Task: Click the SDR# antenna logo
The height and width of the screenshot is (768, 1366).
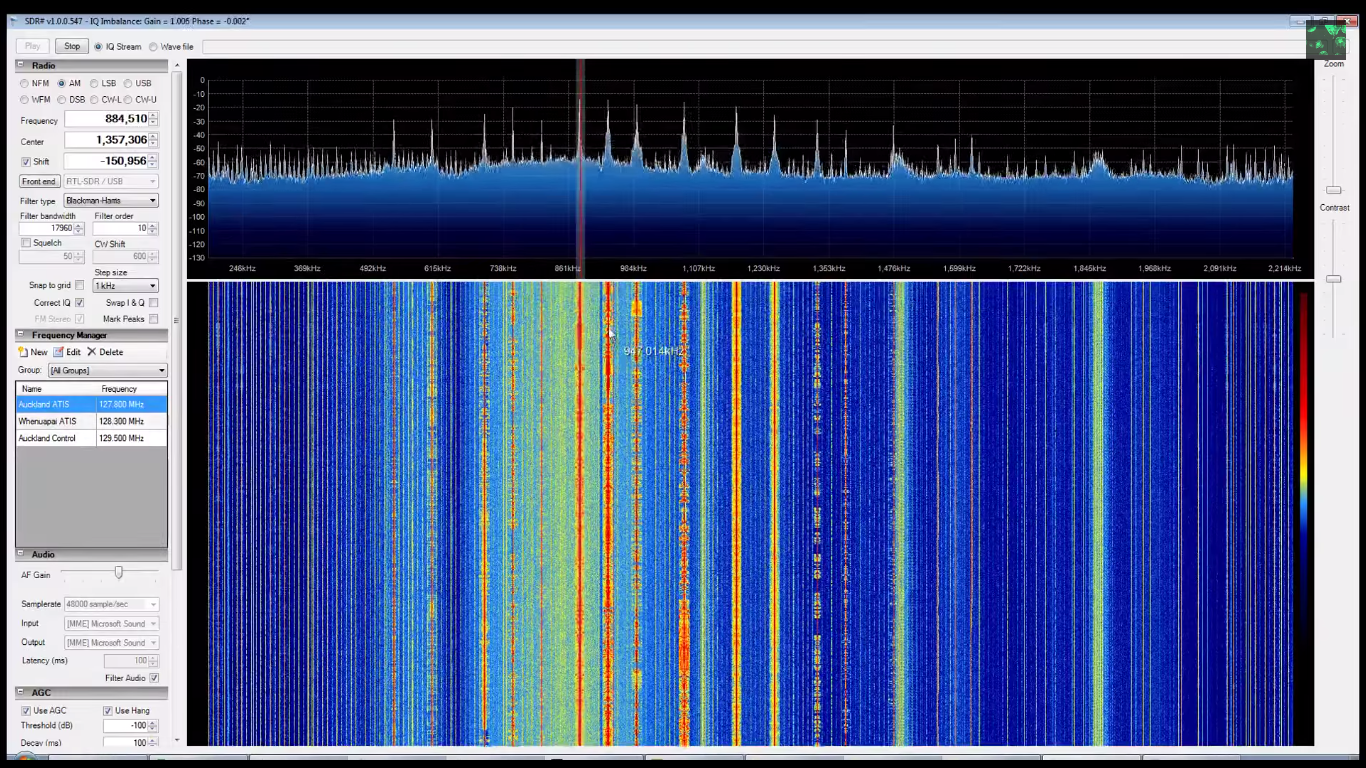Action: [x=1327, y=40]
